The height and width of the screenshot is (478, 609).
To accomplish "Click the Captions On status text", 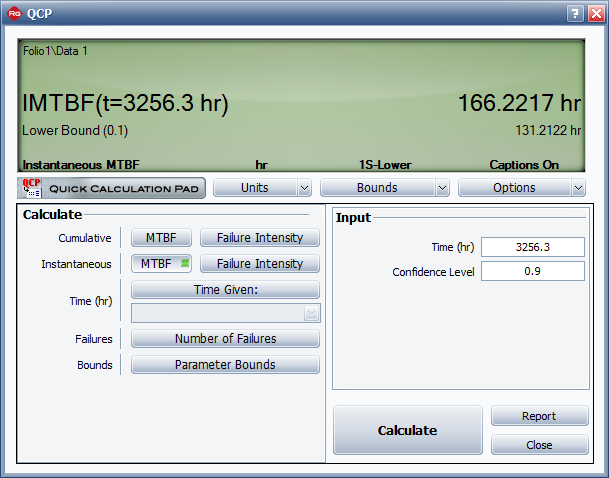I will tap(524, 165).
